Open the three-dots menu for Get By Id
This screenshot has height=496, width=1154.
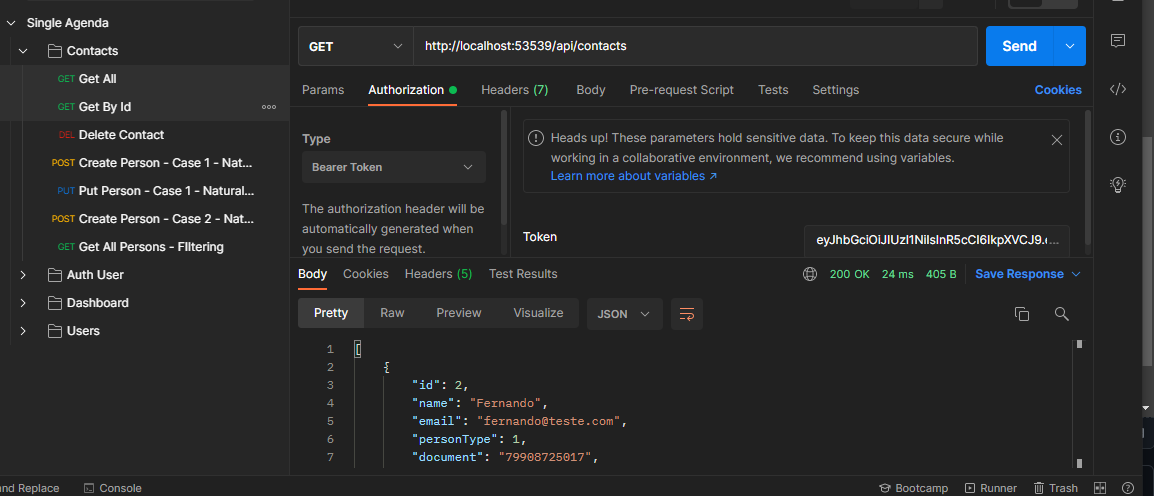coord(269,107)
